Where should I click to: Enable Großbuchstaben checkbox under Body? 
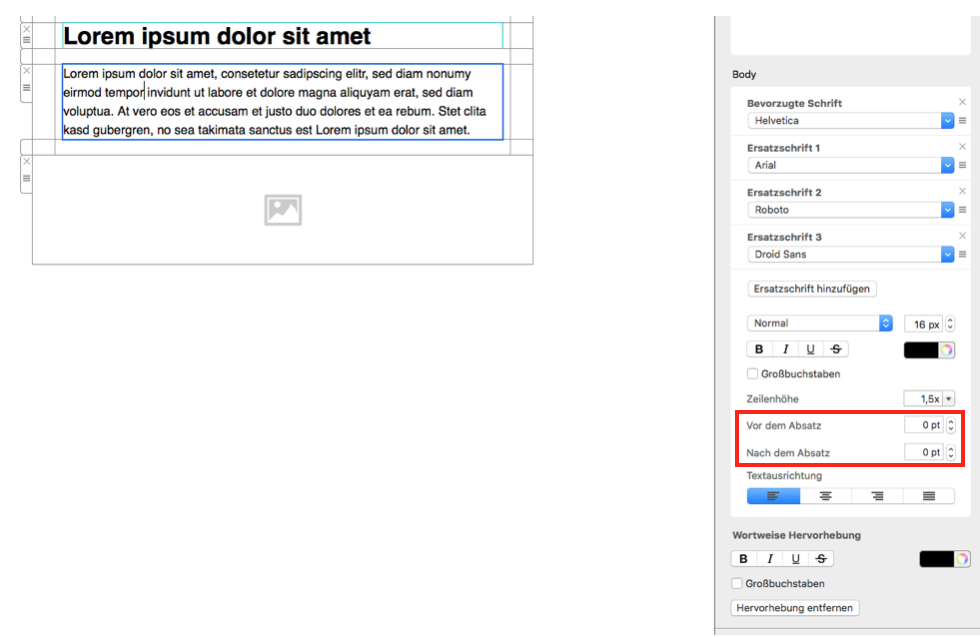point(752,374)
